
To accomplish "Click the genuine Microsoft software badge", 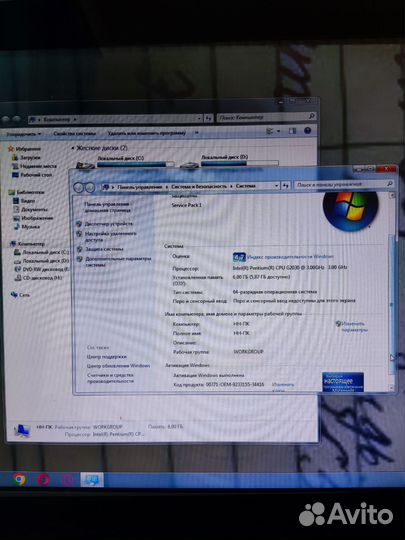I will point(343,382).
